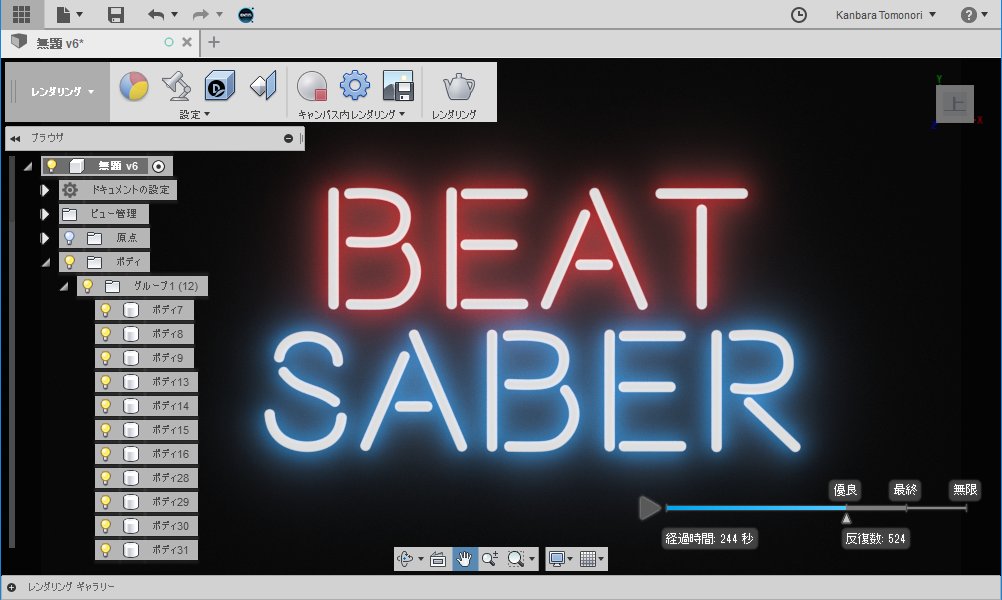Set render quality to 無限
This screenshot has width=1002, height=600.
tap(965, 489)
